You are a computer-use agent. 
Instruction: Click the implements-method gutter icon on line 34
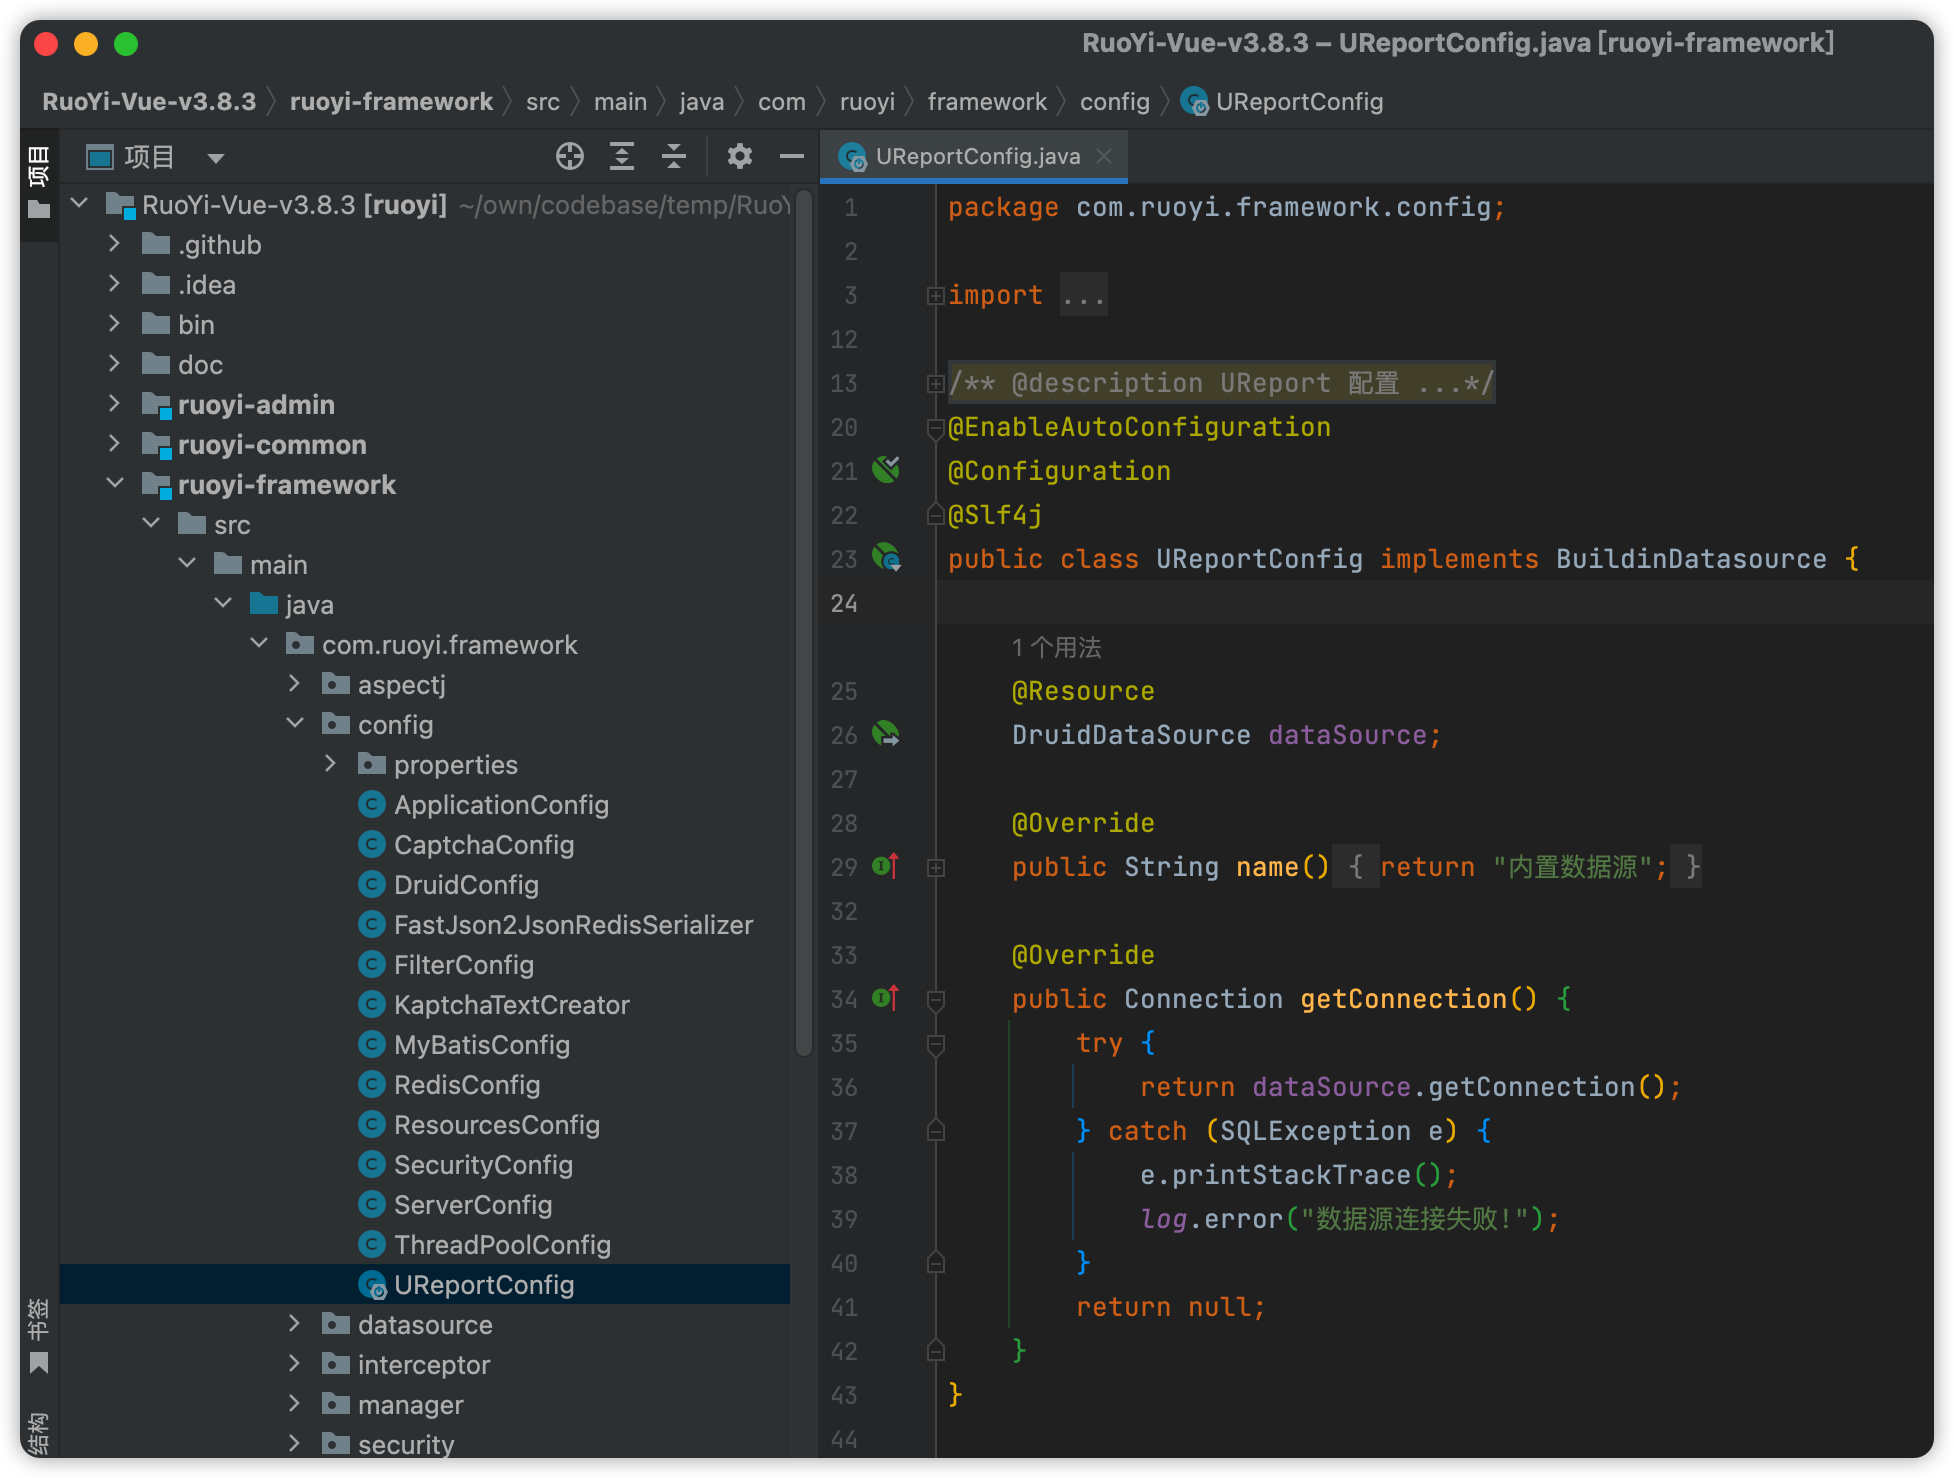click(886, 998)
